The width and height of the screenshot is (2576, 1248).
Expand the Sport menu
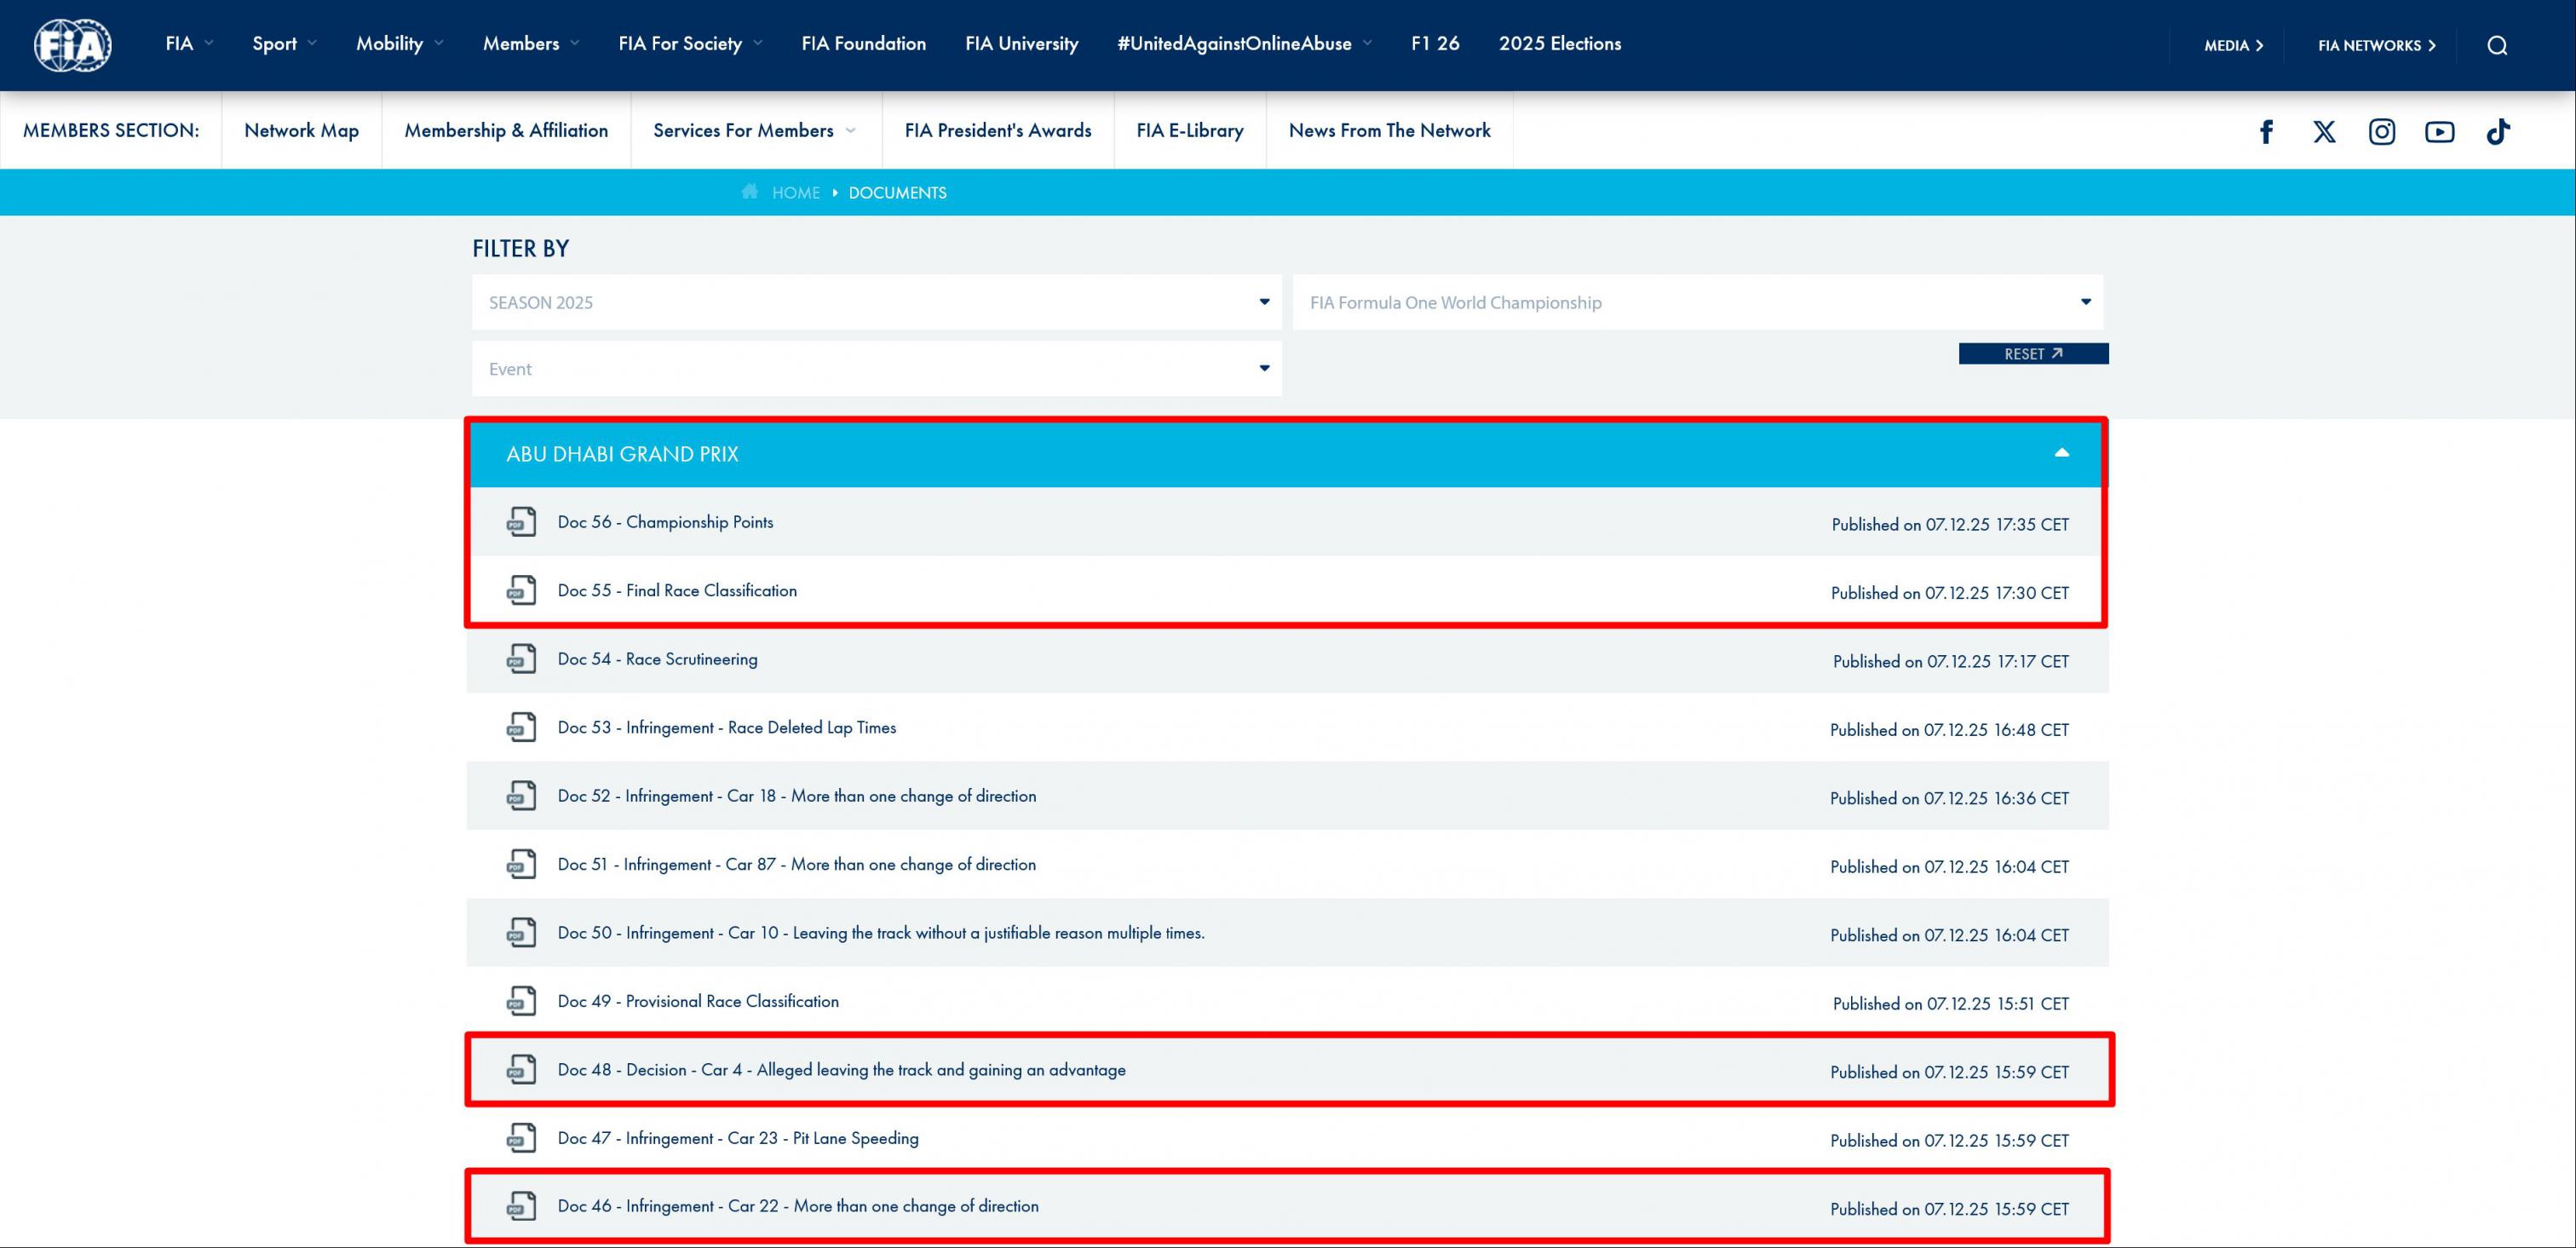pyautogui.click(x=284, y=43)
